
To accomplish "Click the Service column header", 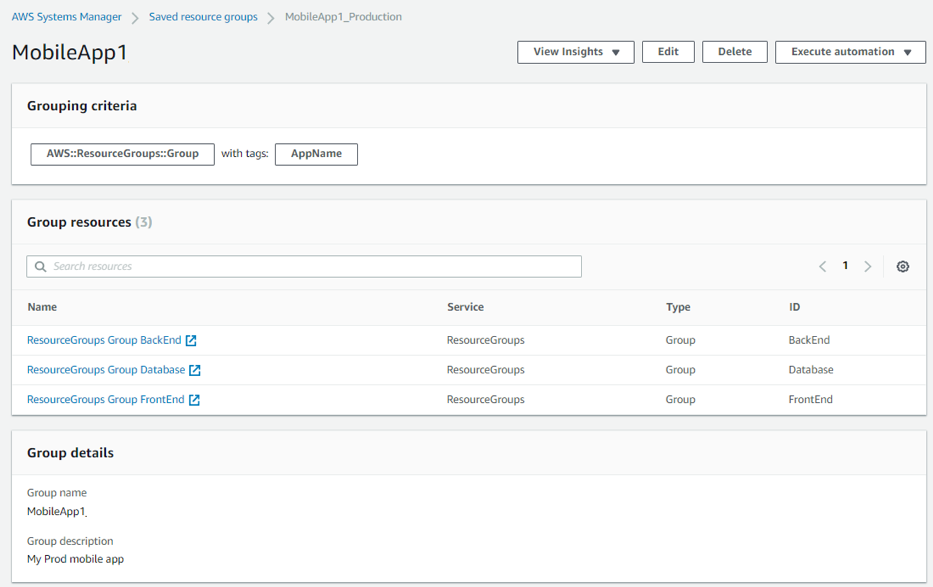I will pyautogui.click(x=465, y=307).
